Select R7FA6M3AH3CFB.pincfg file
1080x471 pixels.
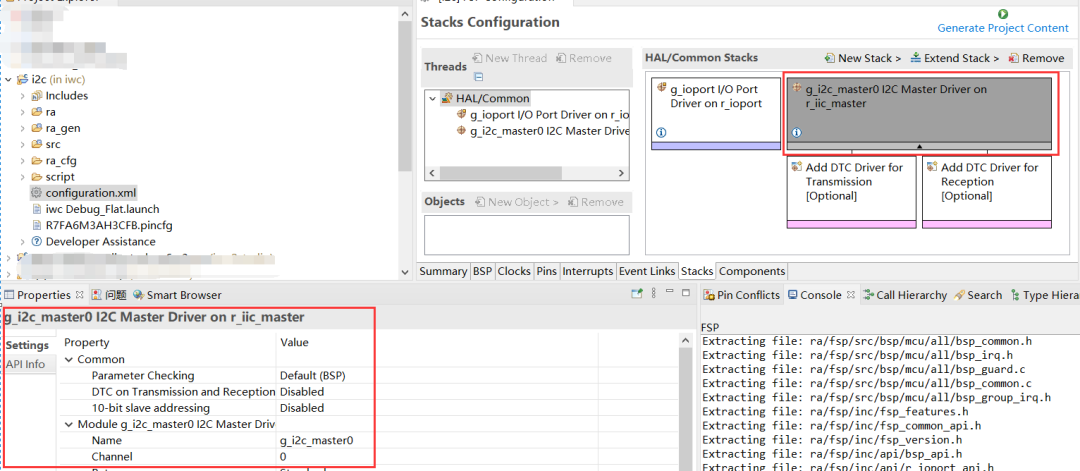click(101, 225)
